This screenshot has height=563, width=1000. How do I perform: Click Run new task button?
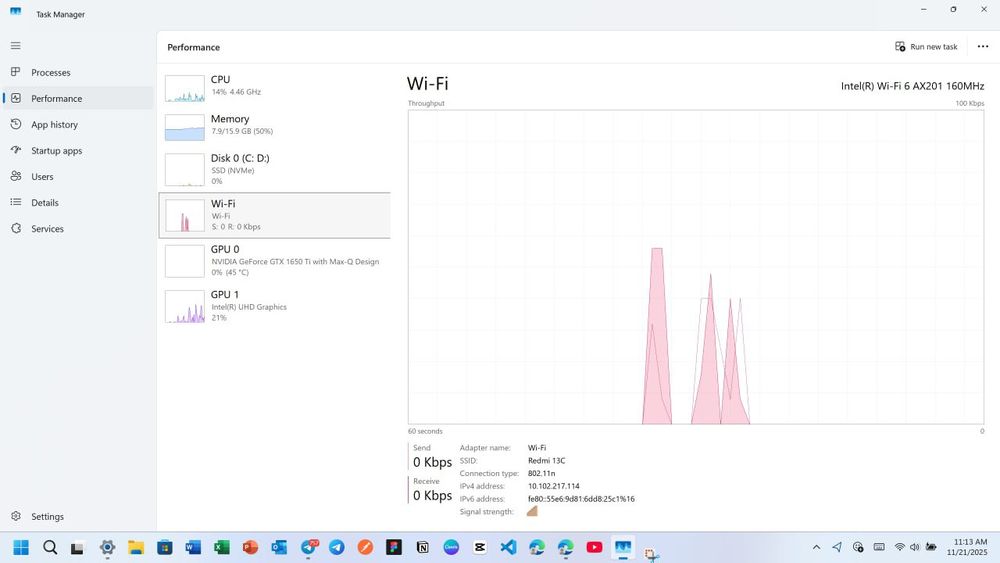tap(926, 47)
